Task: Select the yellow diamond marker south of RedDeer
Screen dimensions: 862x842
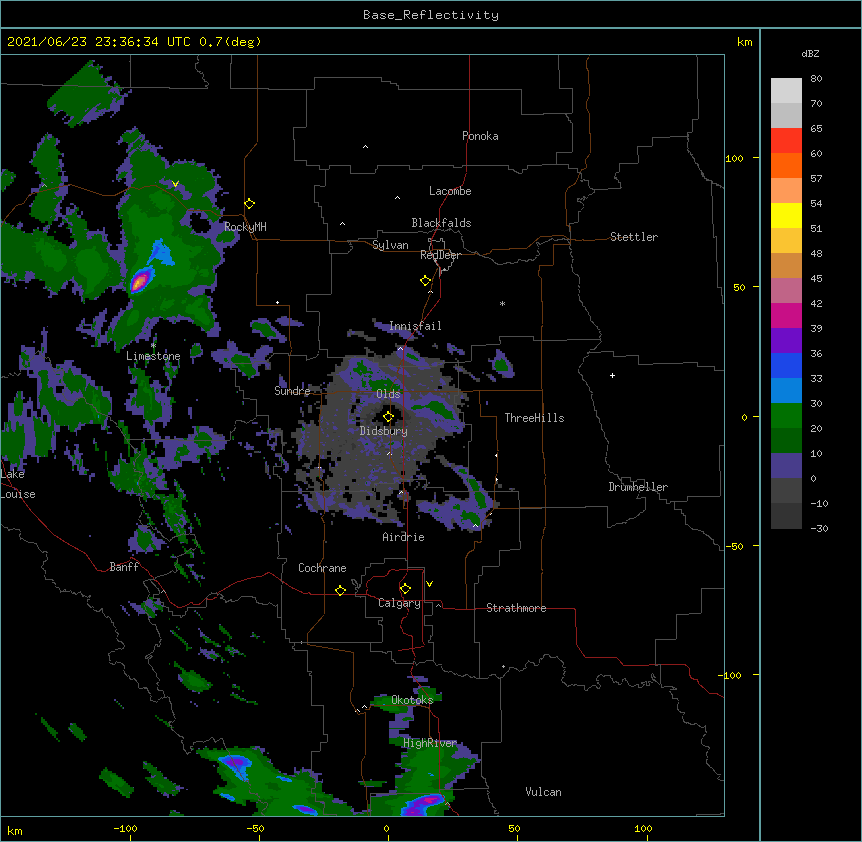Action: (x=426, y=281)
